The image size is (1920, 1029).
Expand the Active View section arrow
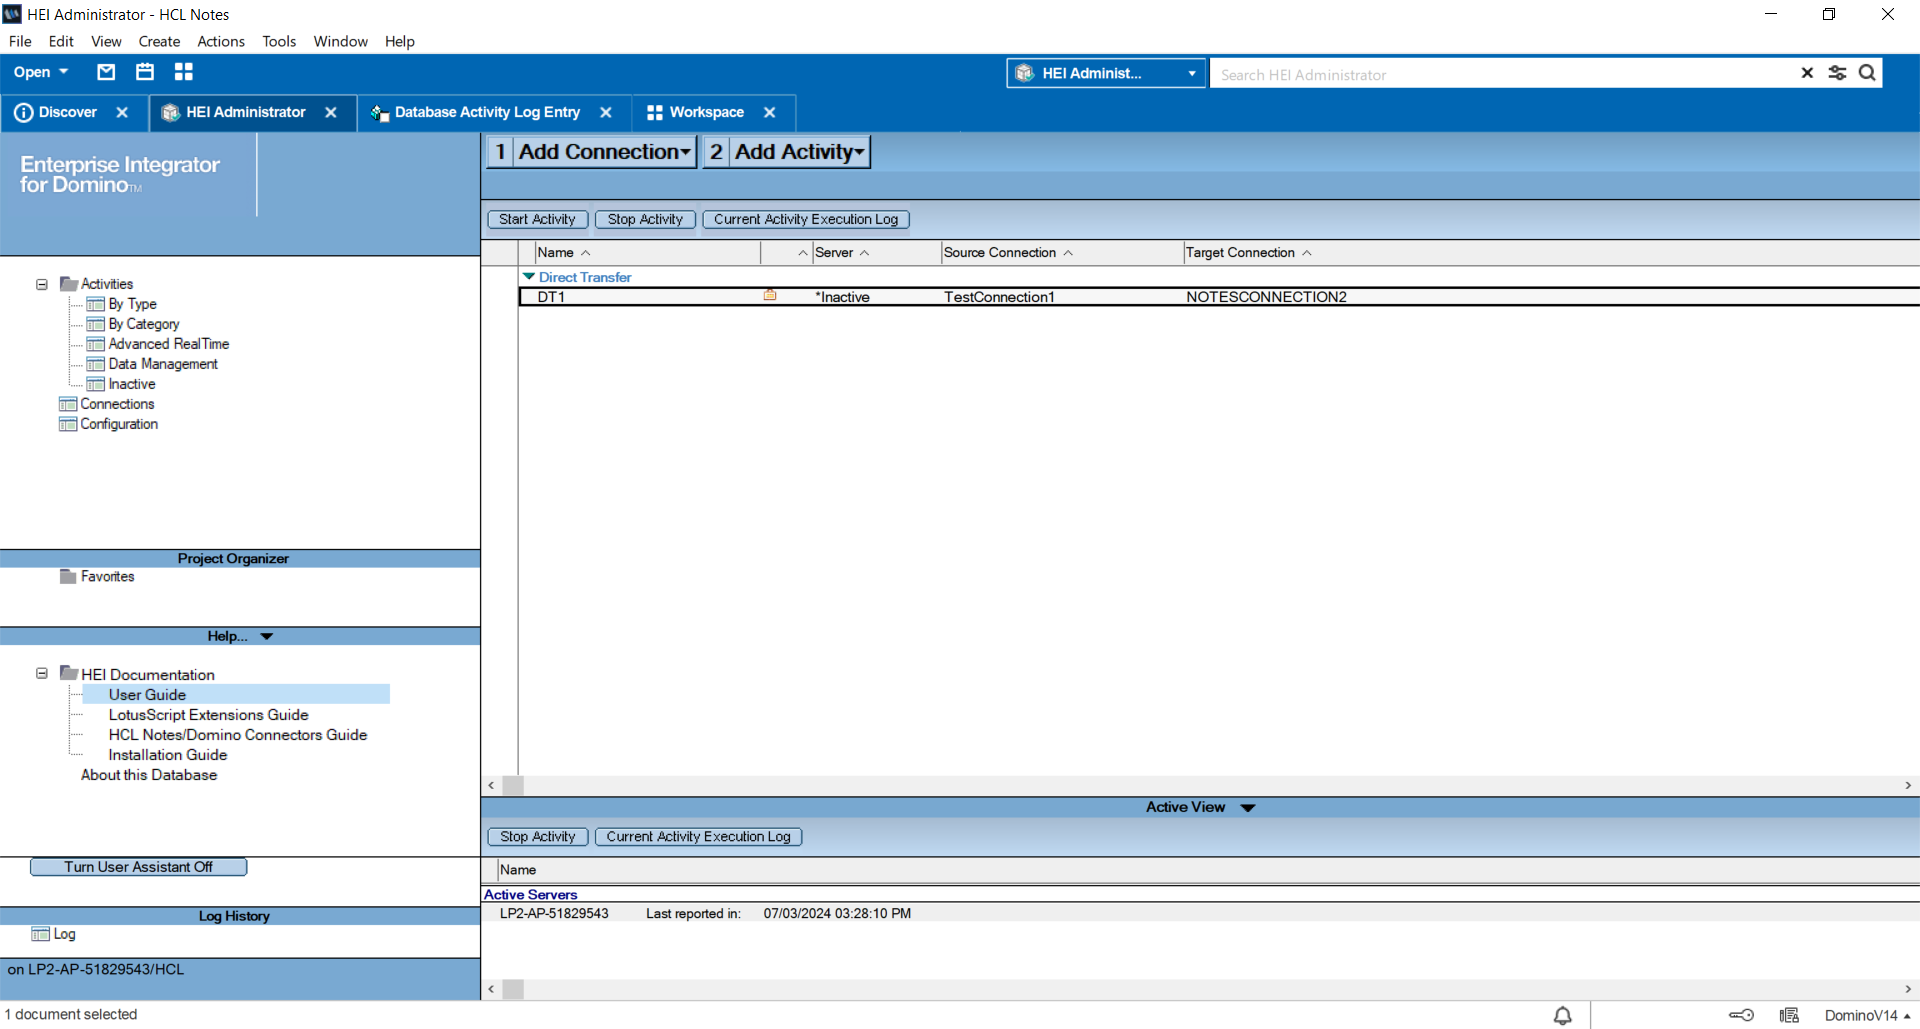click(1248, 807)
